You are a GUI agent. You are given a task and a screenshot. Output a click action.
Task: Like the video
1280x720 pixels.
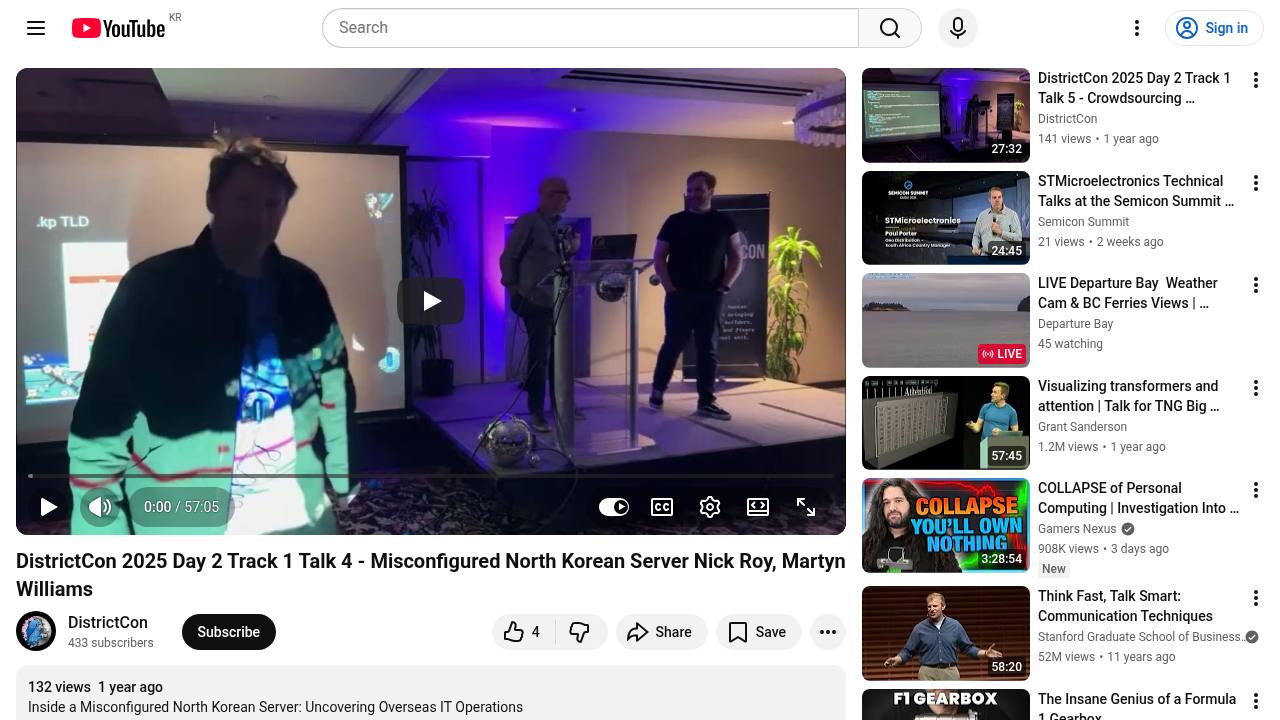[x=523, y=632]
